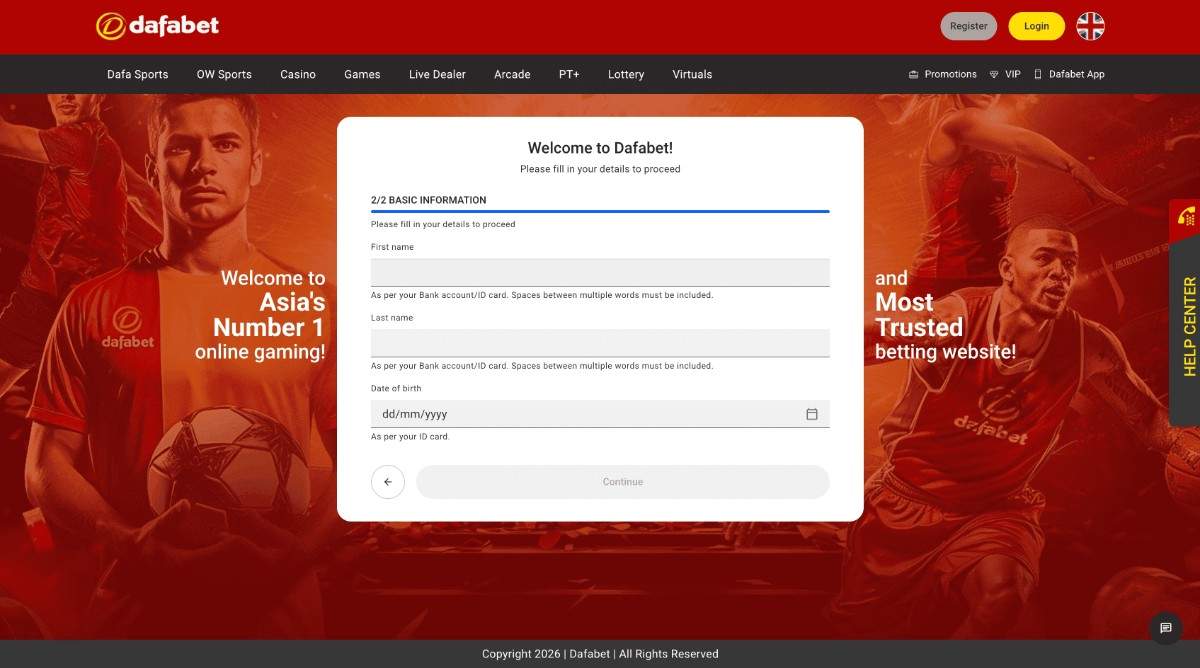Open Lottery menu item
Viewport: 1200px width, 668px height.
pyautogui.click(x=626, y=74)
